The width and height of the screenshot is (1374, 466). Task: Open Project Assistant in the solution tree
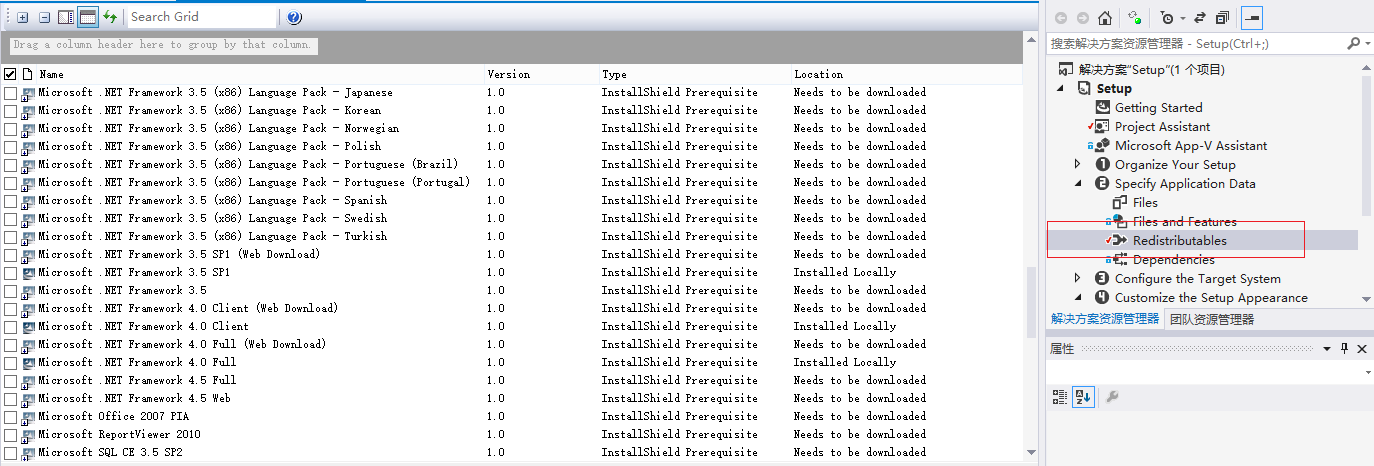pyautogui.click(x=1162, y=127)
